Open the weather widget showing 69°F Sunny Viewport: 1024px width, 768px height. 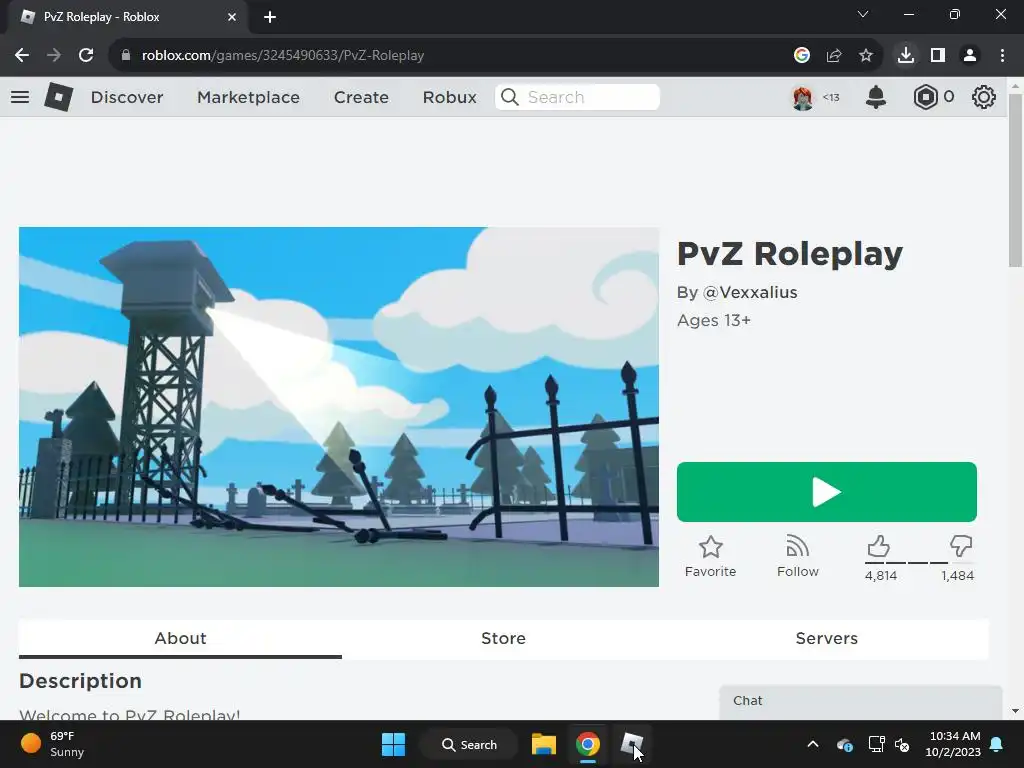click(x=52, y=744)
